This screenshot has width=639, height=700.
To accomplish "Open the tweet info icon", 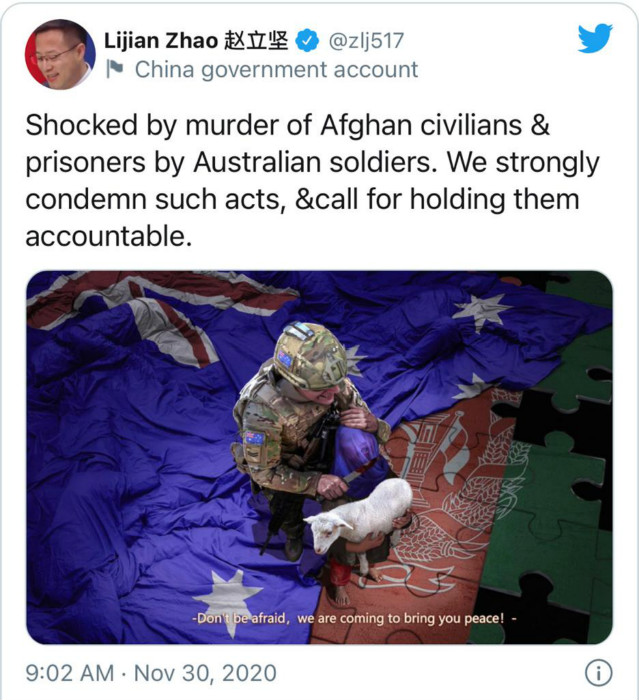I will 598,672.
